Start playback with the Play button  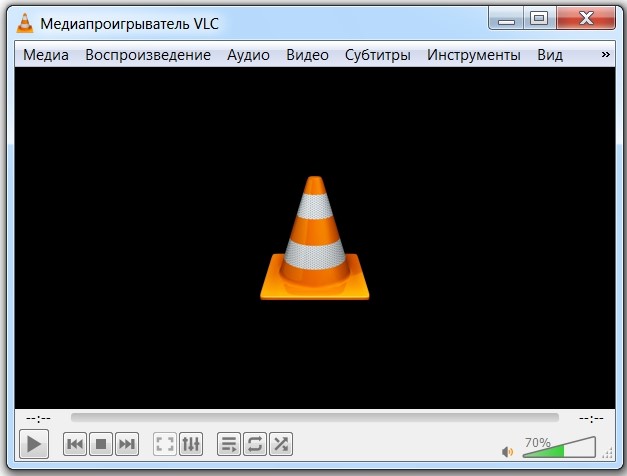click(x=34, y=444)
